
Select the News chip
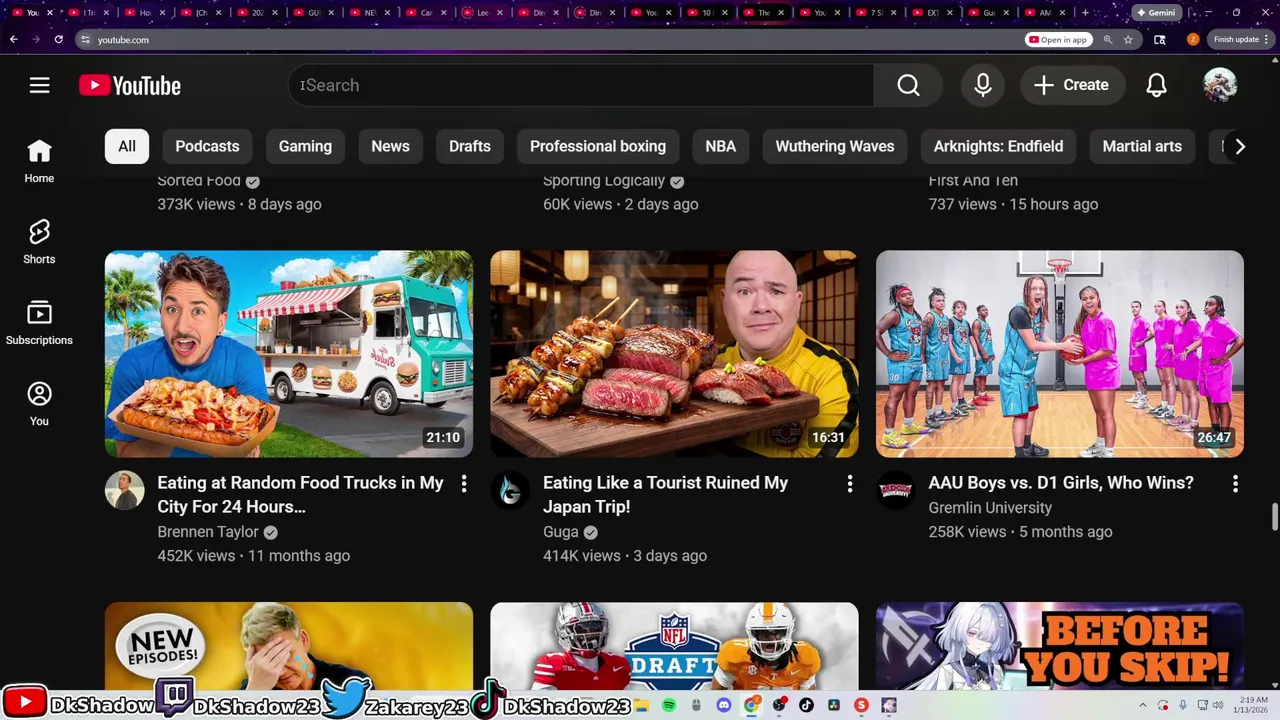tap(390, 146)
